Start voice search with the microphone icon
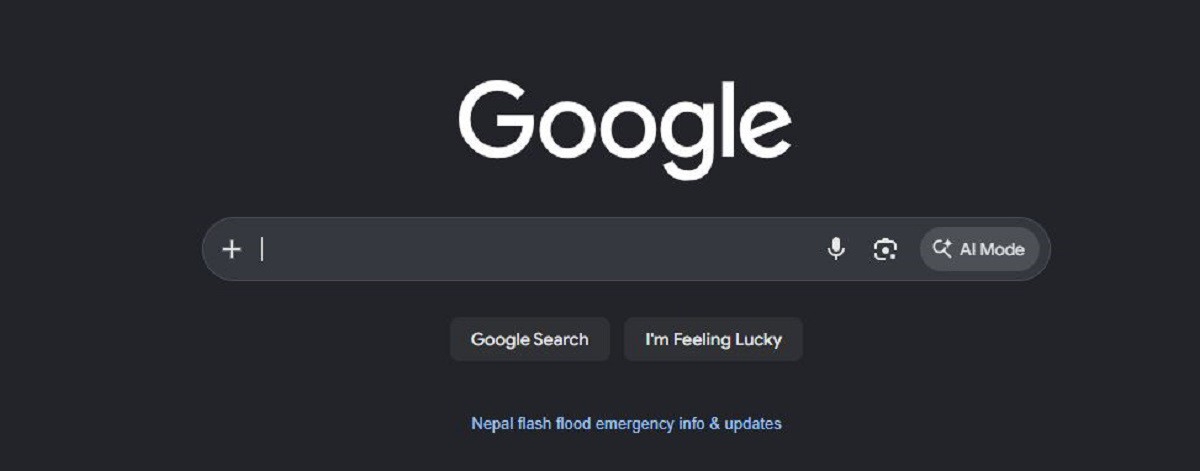Viewport: 1200px width, 471px height. coord(836,249)
